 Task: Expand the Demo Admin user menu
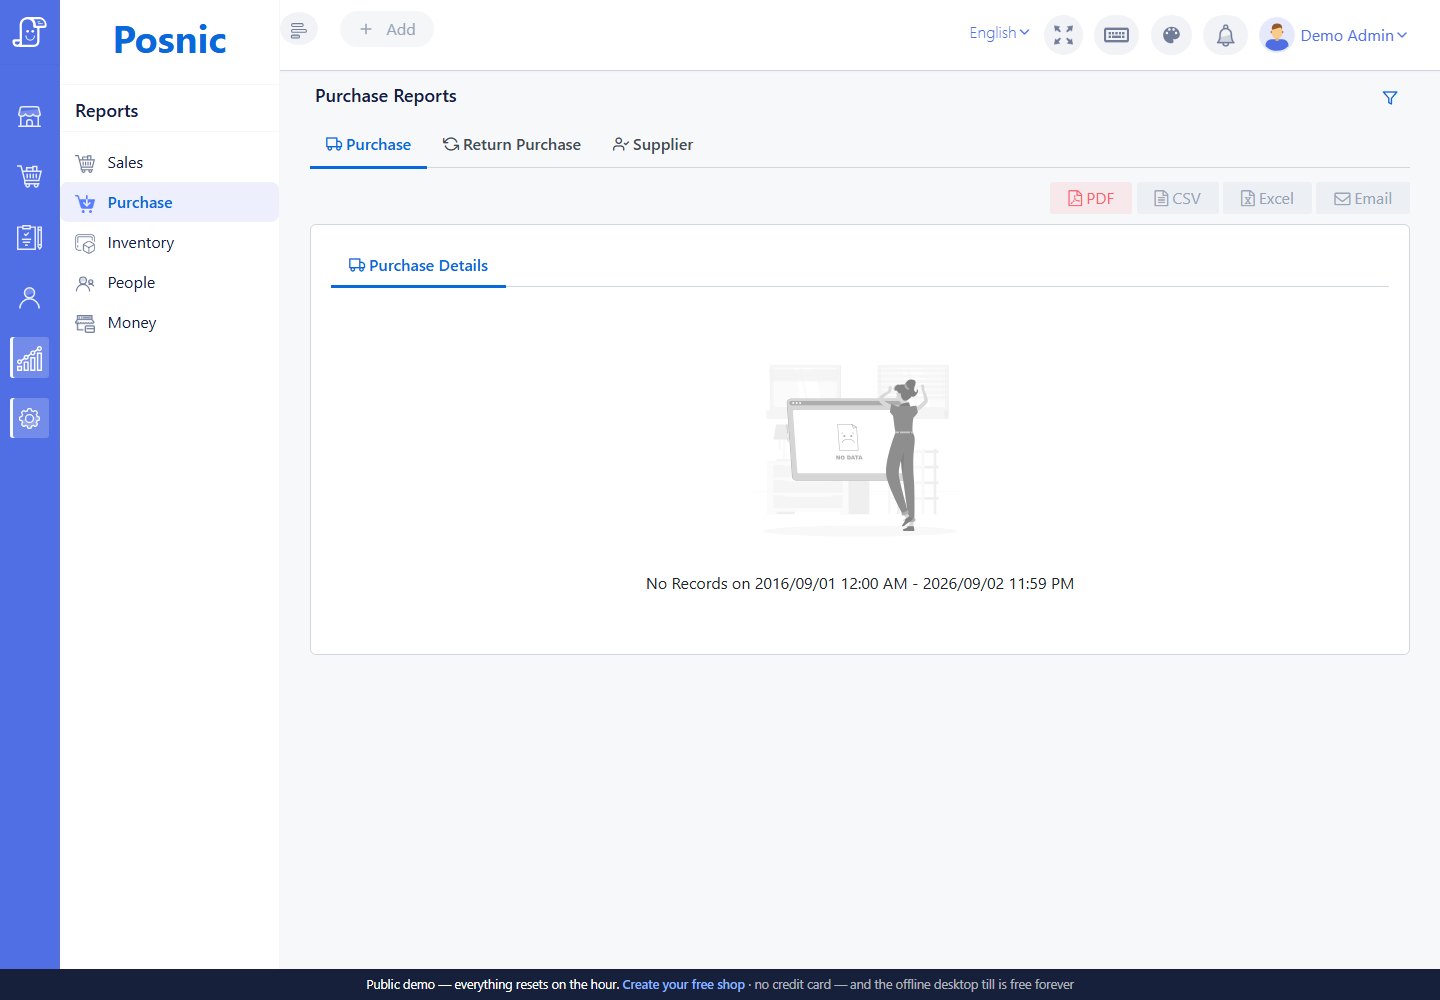(1353, 36)
